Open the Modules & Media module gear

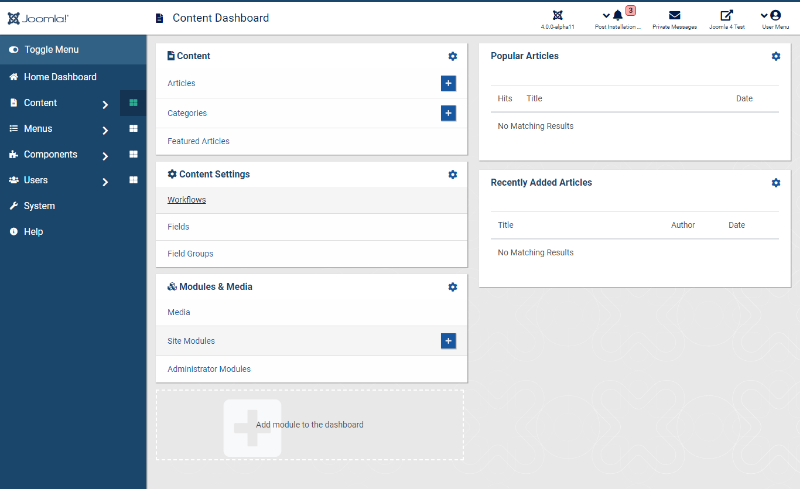453,287
